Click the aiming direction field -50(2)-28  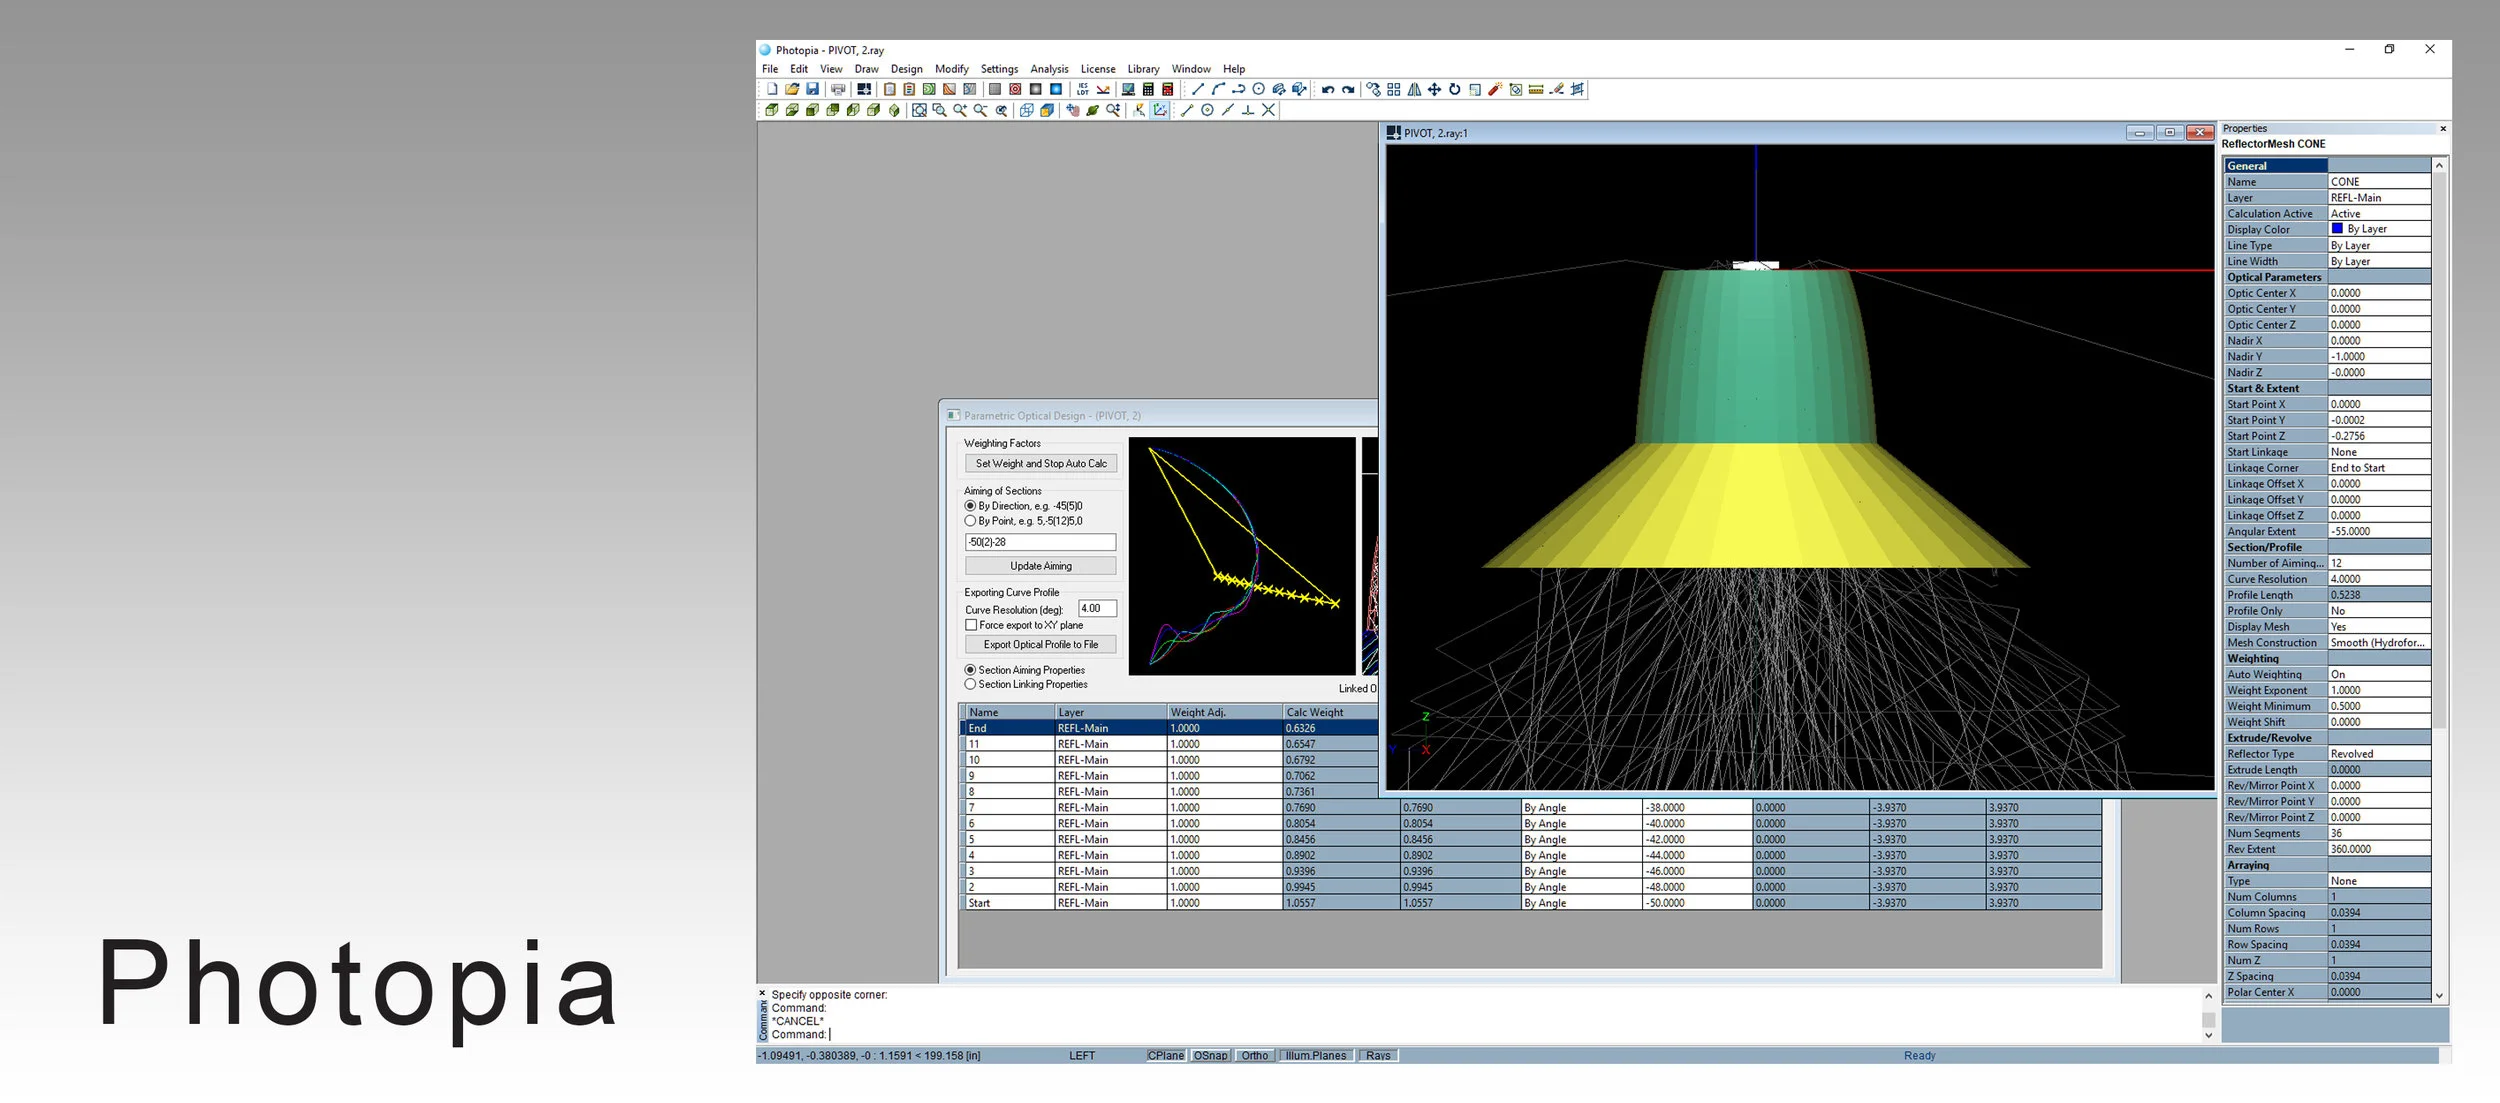point(1040,542)
